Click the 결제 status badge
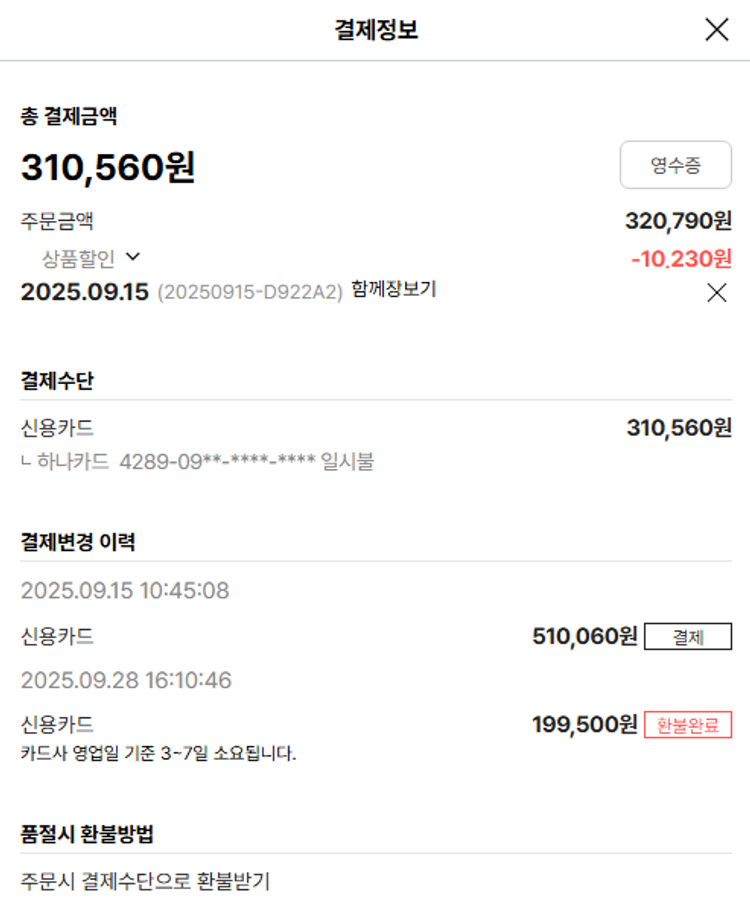Screen dimensions: 750x907 pyautogui.click(x=688, y=637)
